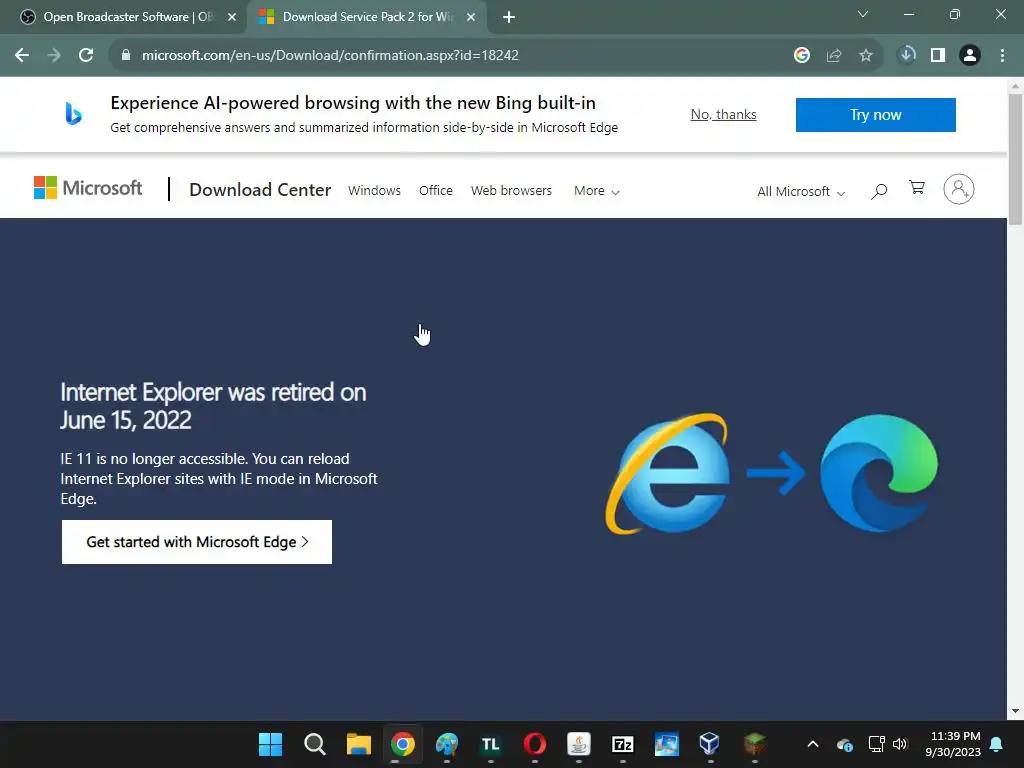Open Chrome's three-dot menu
Screen dimensions: 1024x768
tap(1002, 56)
